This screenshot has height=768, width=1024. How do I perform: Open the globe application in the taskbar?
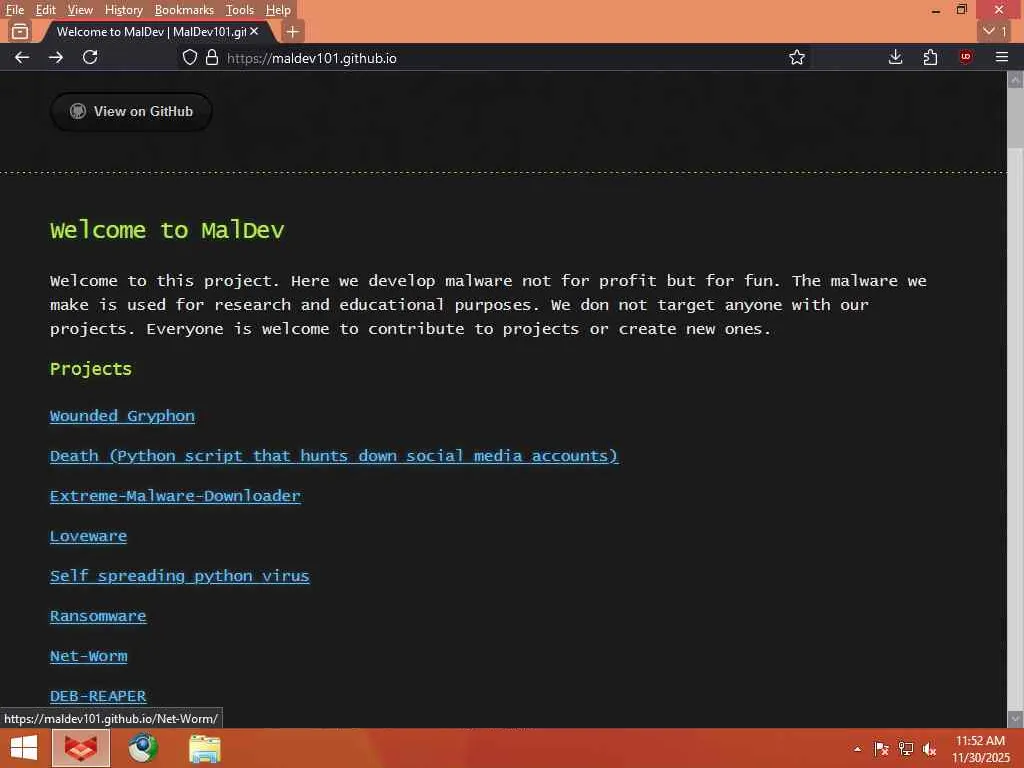click(142, 748)
